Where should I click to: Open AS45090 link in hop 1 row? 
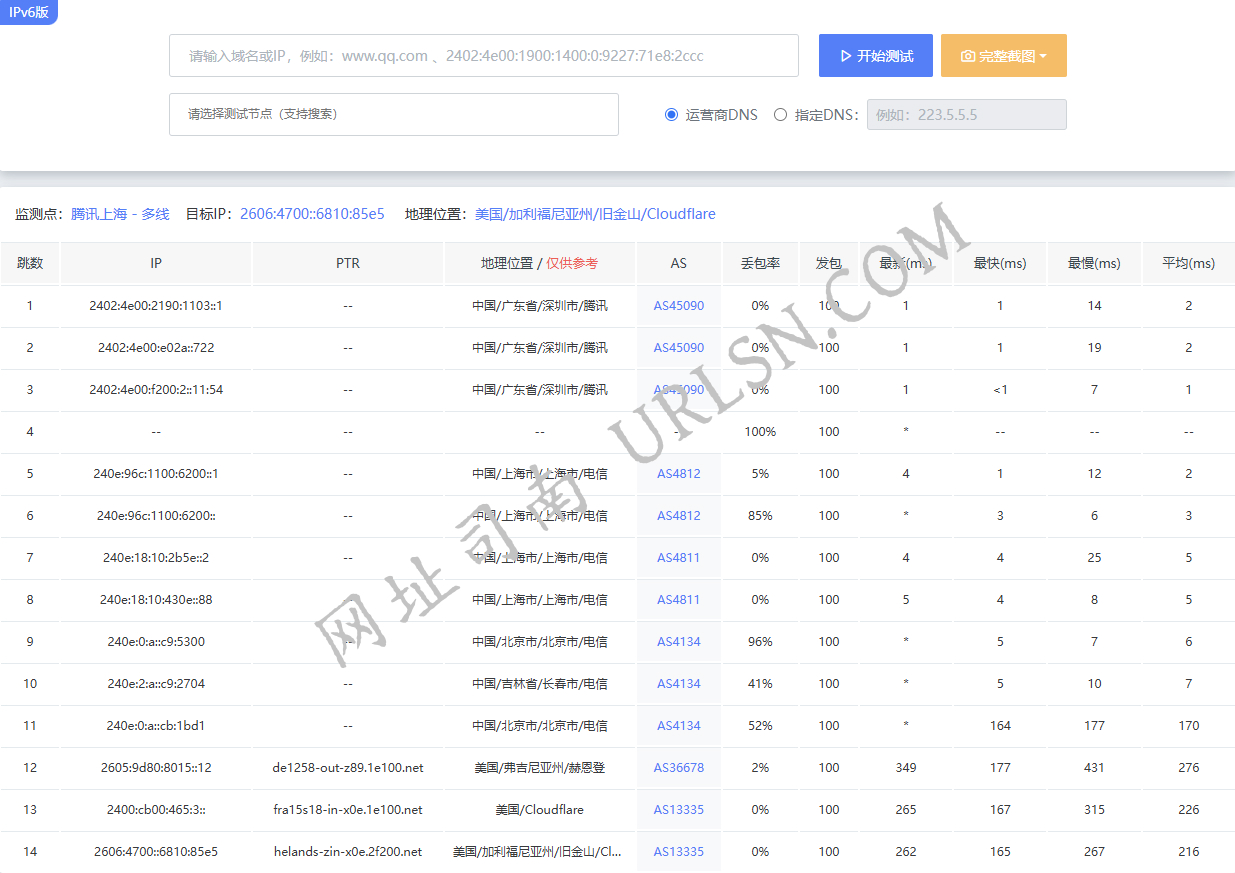(x=679, y=306)
